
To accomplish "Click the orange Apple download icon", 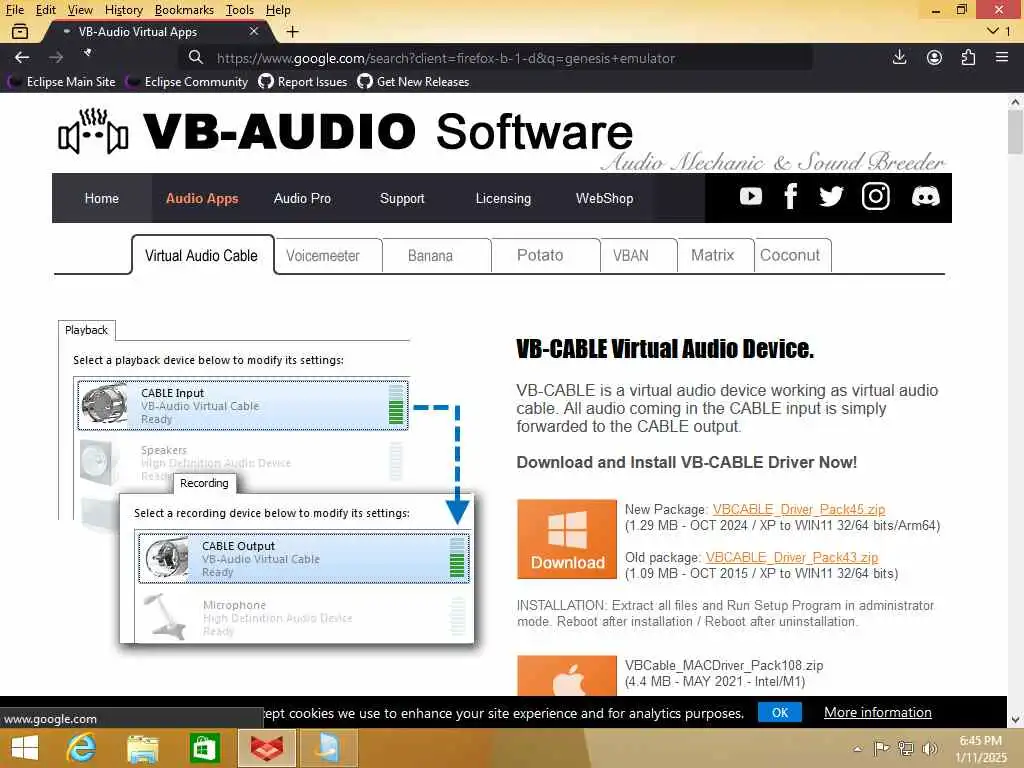I will tap(567, 676).
